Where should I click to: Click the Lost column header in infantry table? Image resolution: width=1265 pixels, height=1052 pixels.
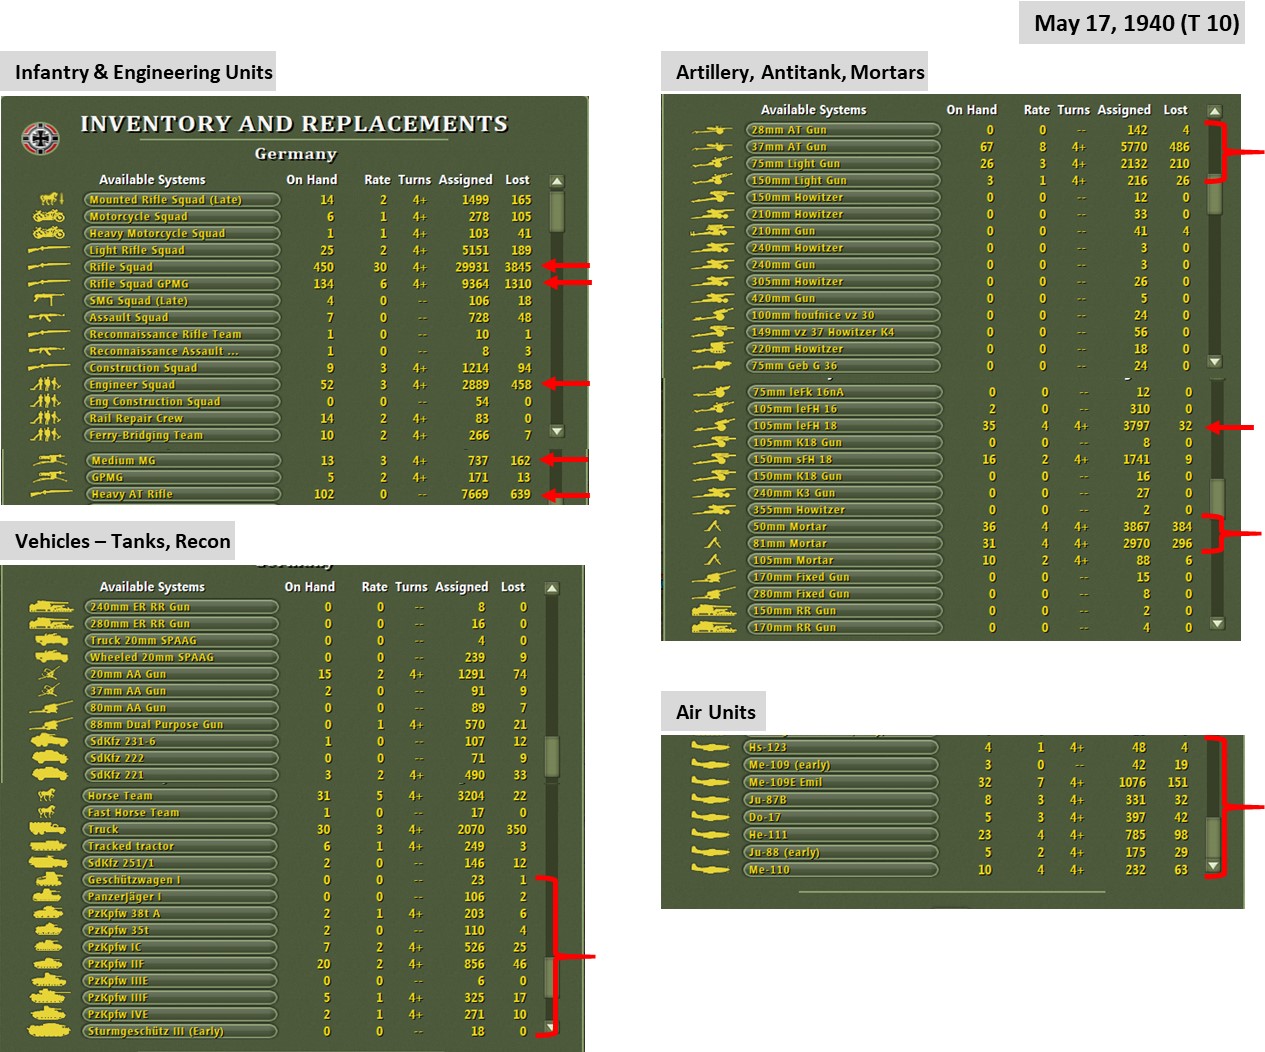[517, 180]
